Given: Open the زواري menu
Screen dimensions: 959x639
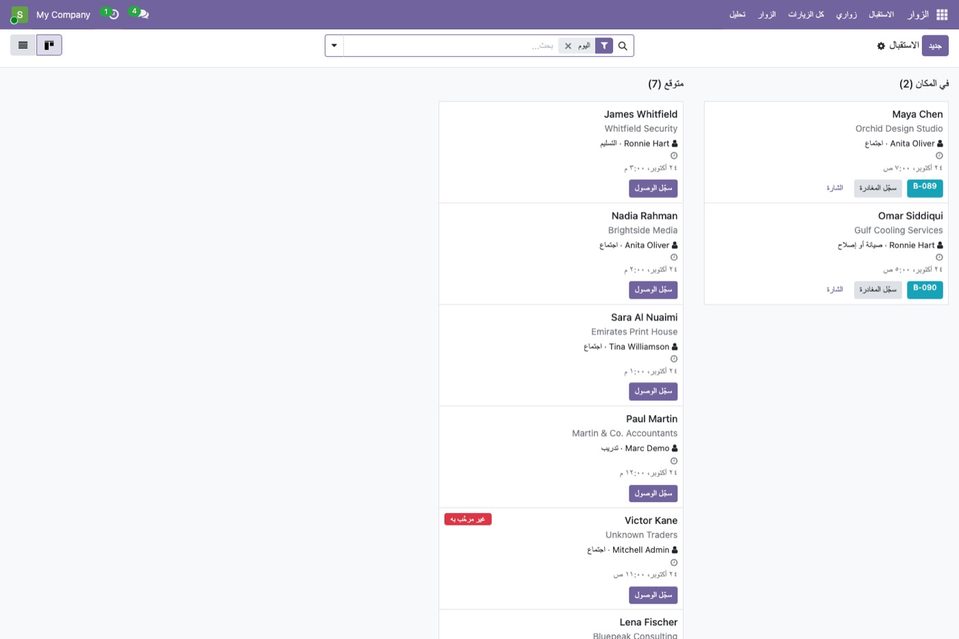Looking at the screenshot, I should pyautogui.click(x=846, y=15).
